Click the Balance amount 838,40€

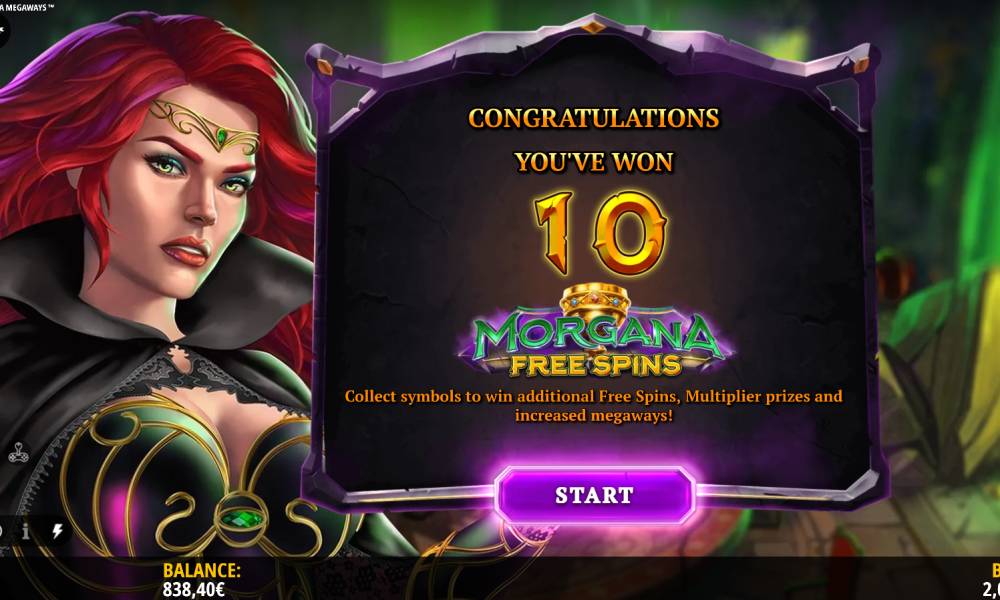coord(193,590)
